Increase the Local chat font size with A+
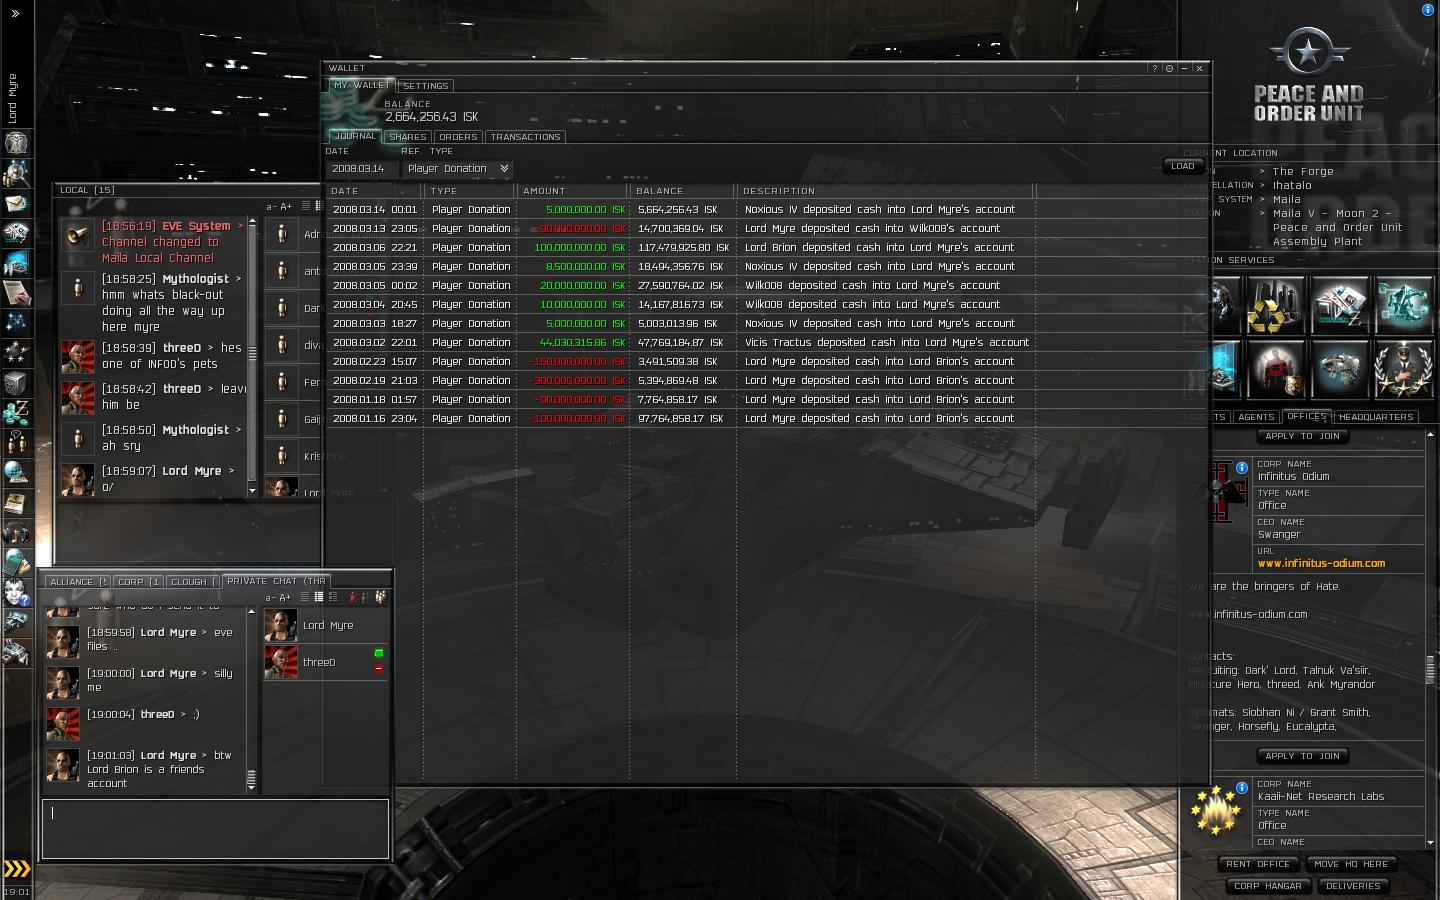 pyautogui.click(x=286, y=207)
